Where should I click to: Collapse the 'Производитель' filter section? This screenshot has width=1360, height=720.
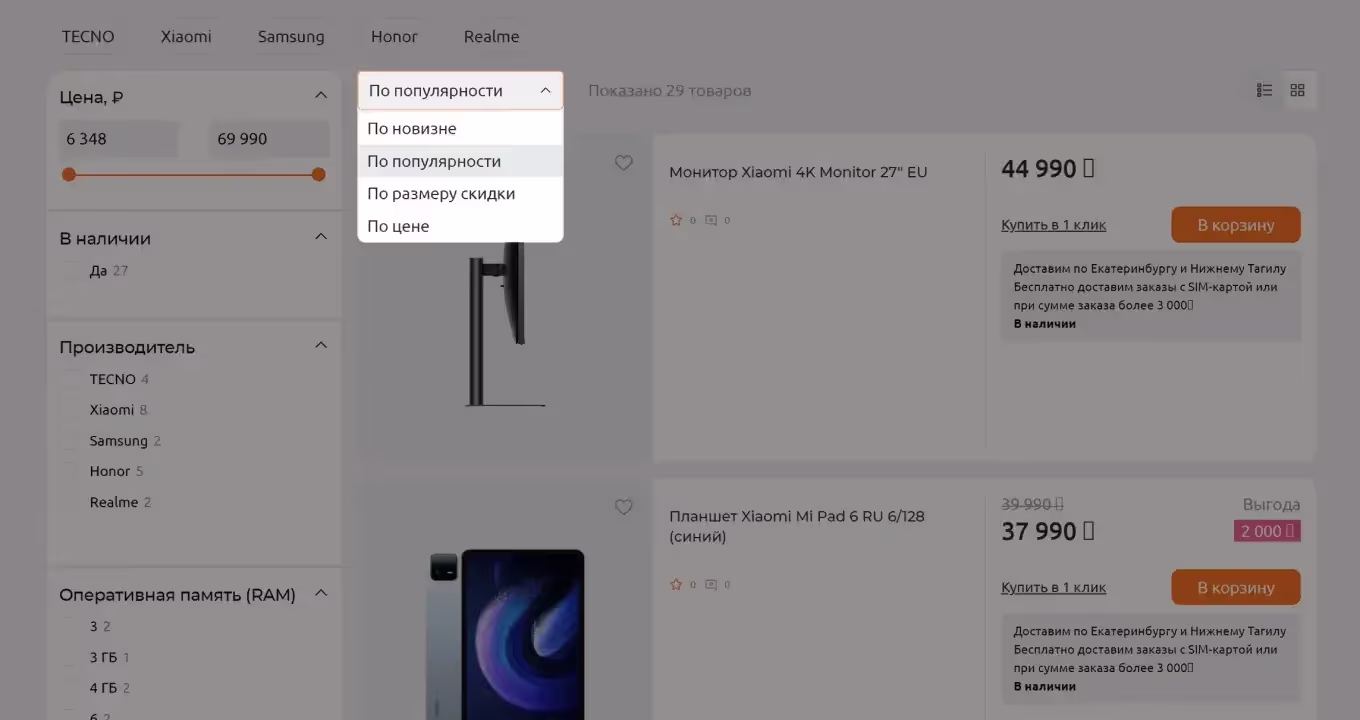(321, 346)
